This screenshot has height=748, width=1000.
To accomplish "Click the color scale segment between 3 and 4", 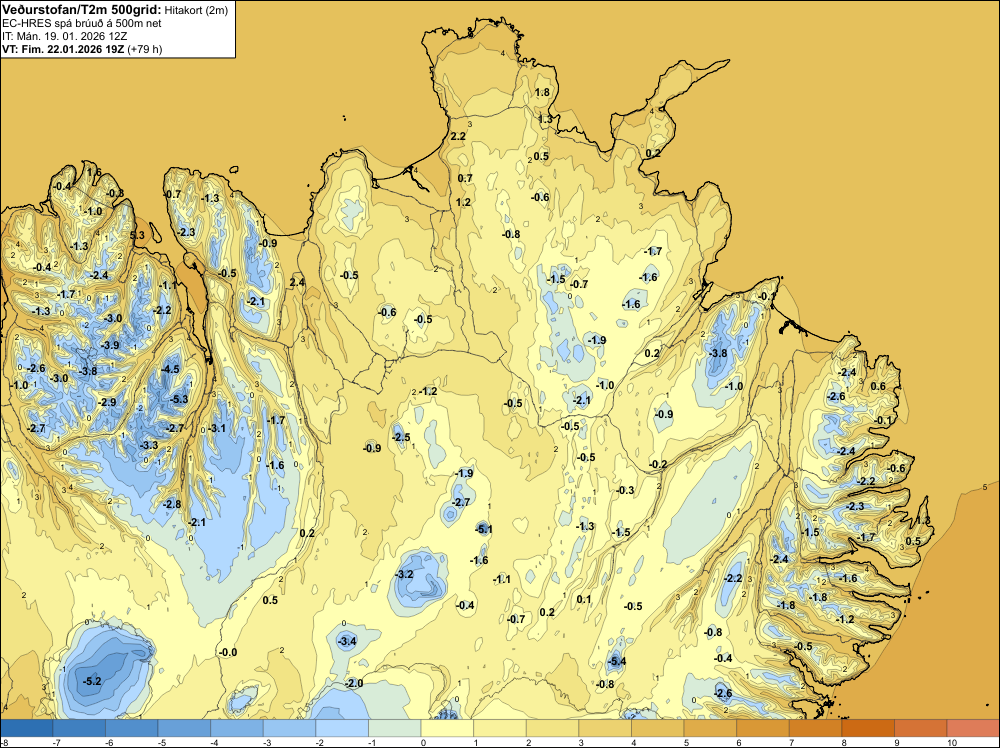I will (605, 728).
